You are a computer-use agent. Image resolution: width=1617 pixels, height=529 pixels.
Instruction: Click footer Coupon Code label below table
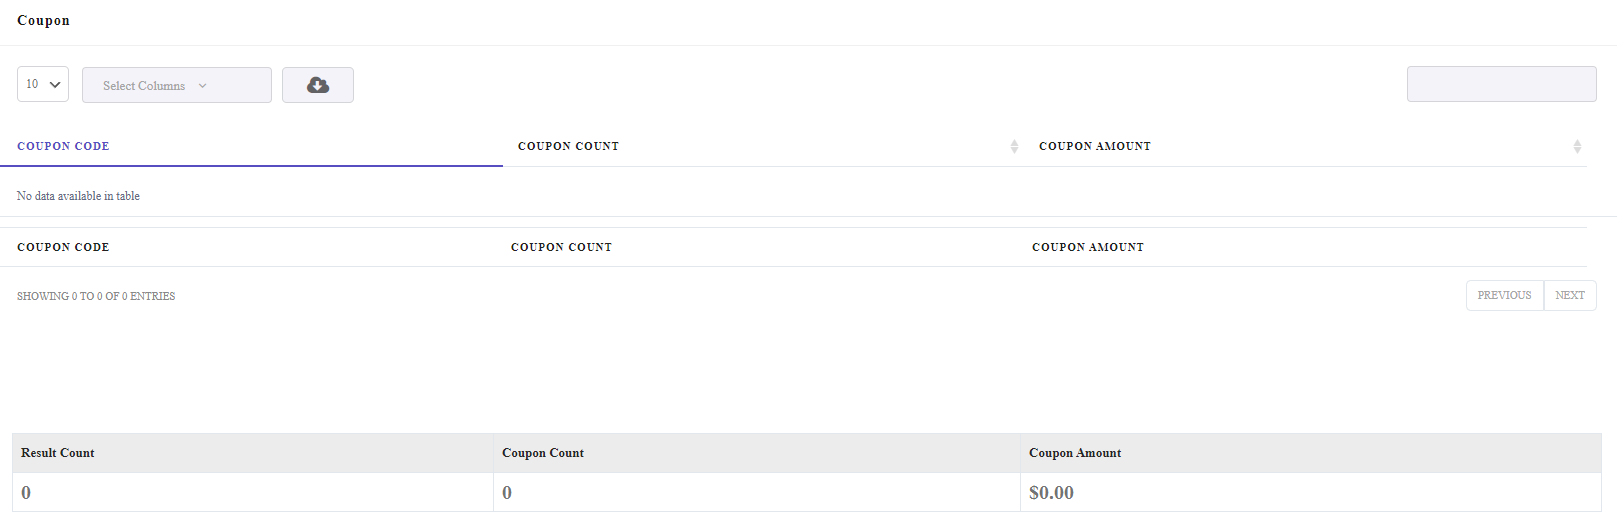click(x=63, y=247)
